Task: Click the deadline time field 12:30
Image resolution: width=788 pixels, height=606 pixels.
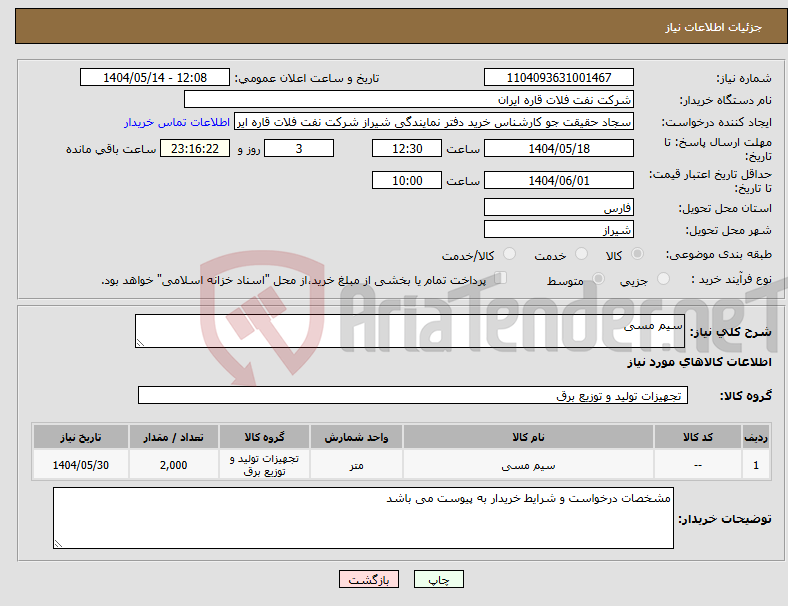Action: tap(407, 148)
